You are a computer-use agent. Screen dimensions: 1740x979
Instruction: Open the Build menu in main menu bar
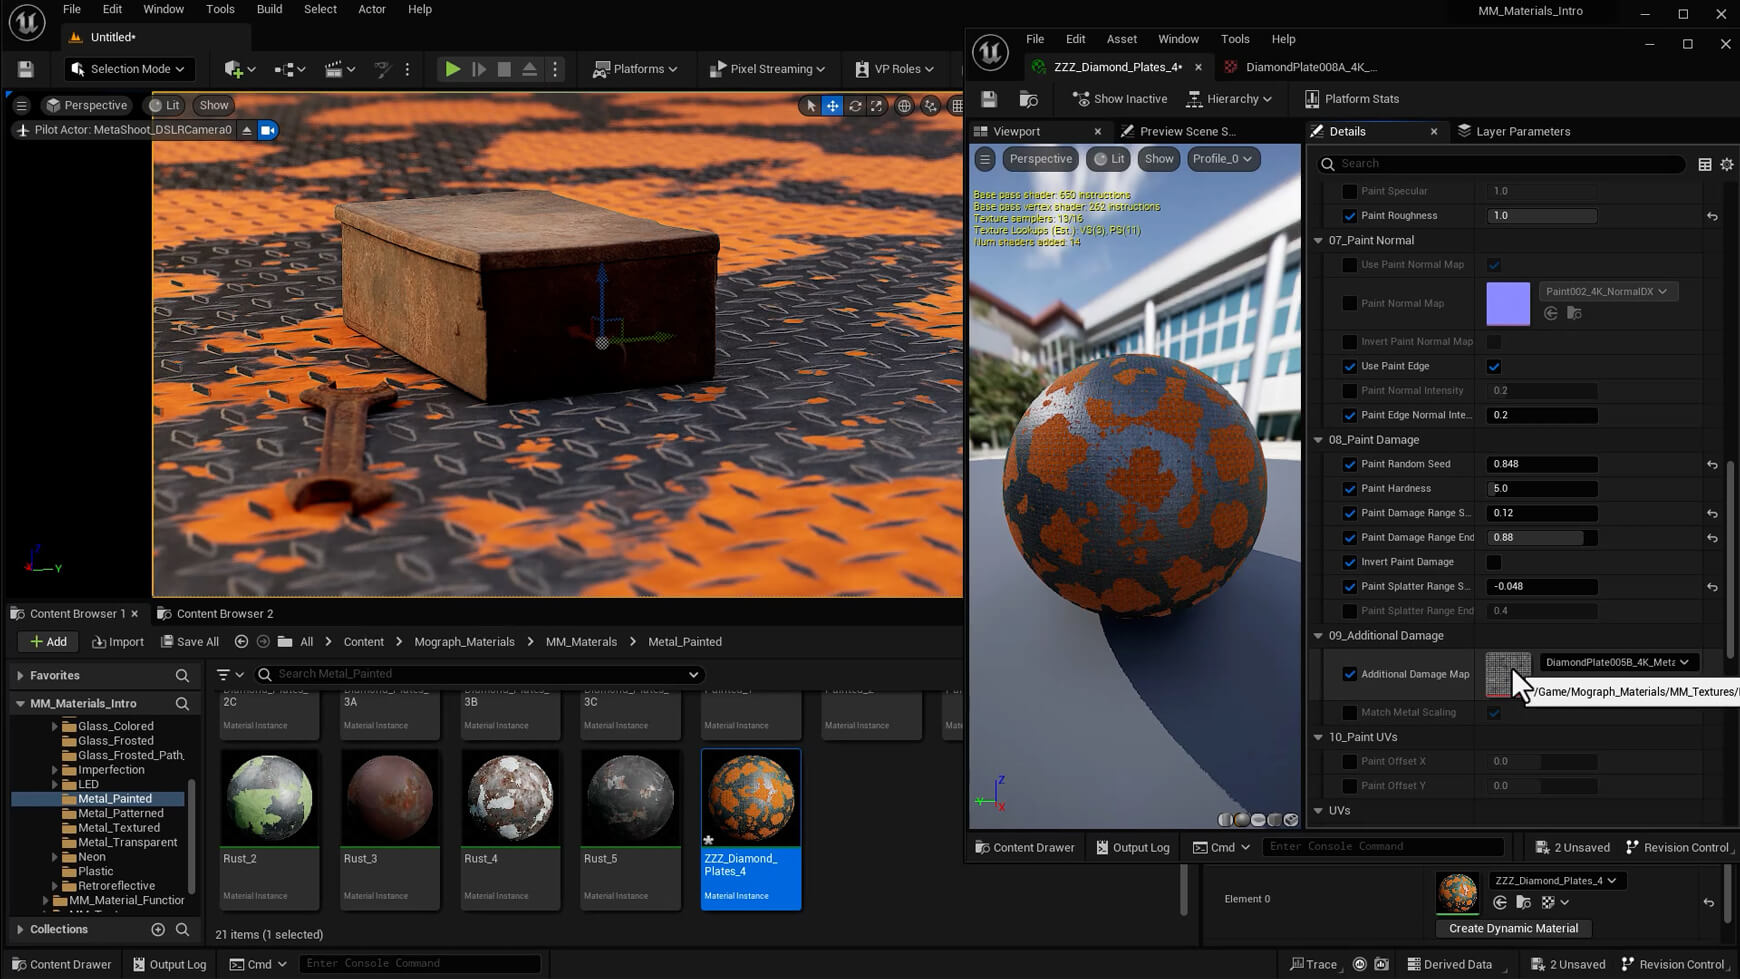pyautogui.click(x=269, y=9)
